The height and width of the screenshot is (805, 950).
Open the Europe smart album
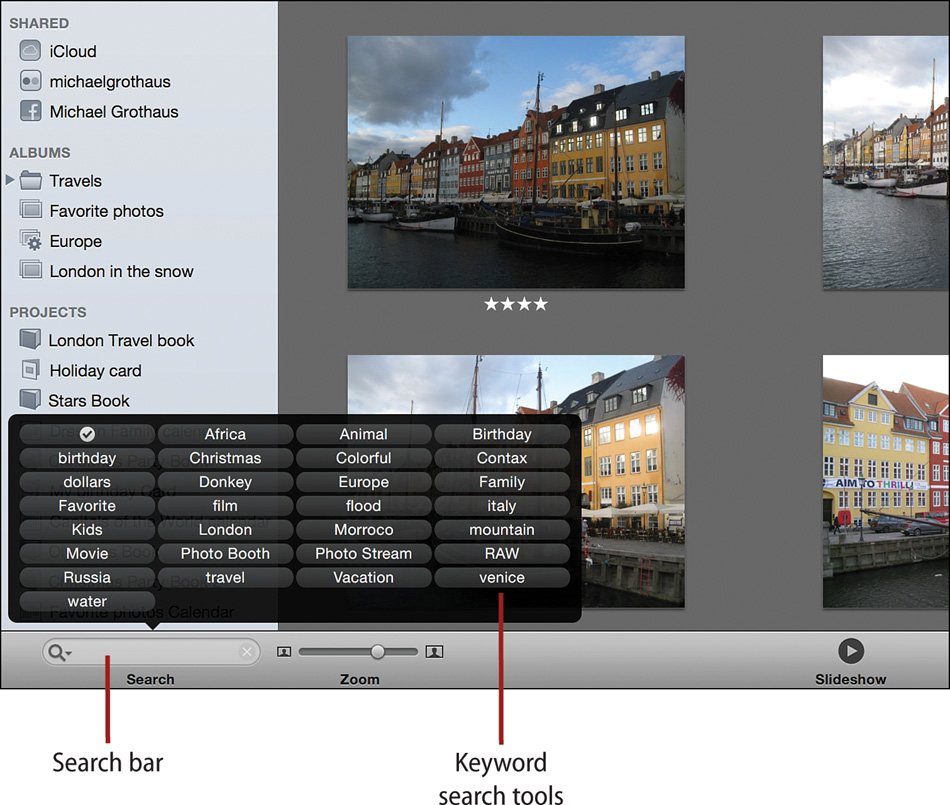(x=76, y=241)
